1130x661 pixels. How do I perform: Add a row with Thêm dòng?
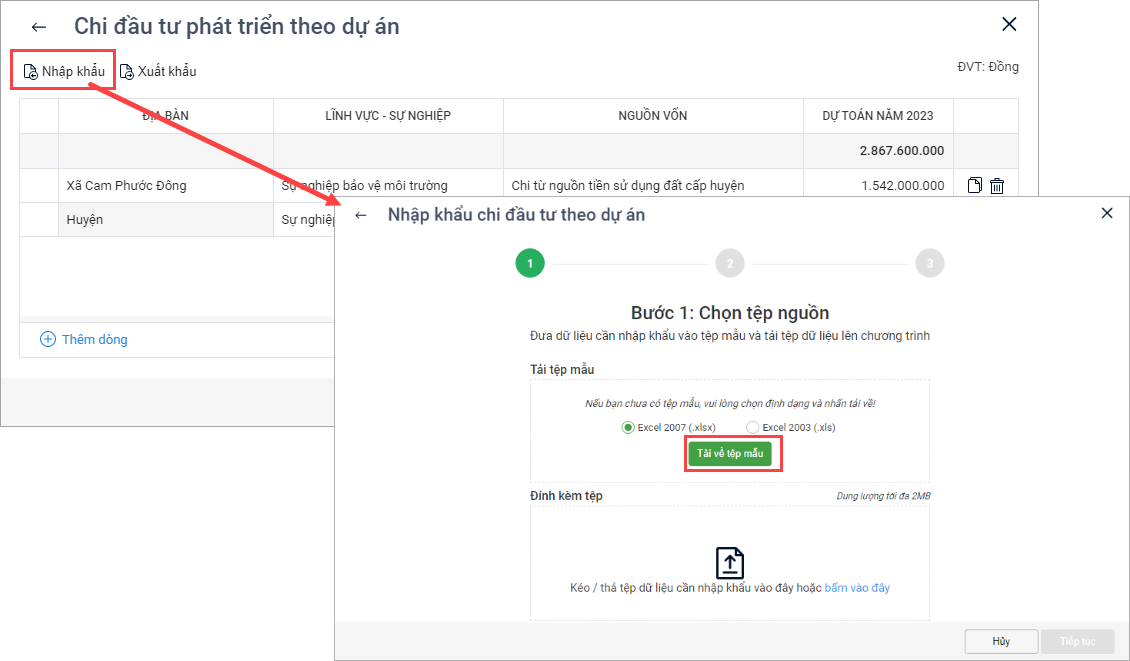click(84, 339)
